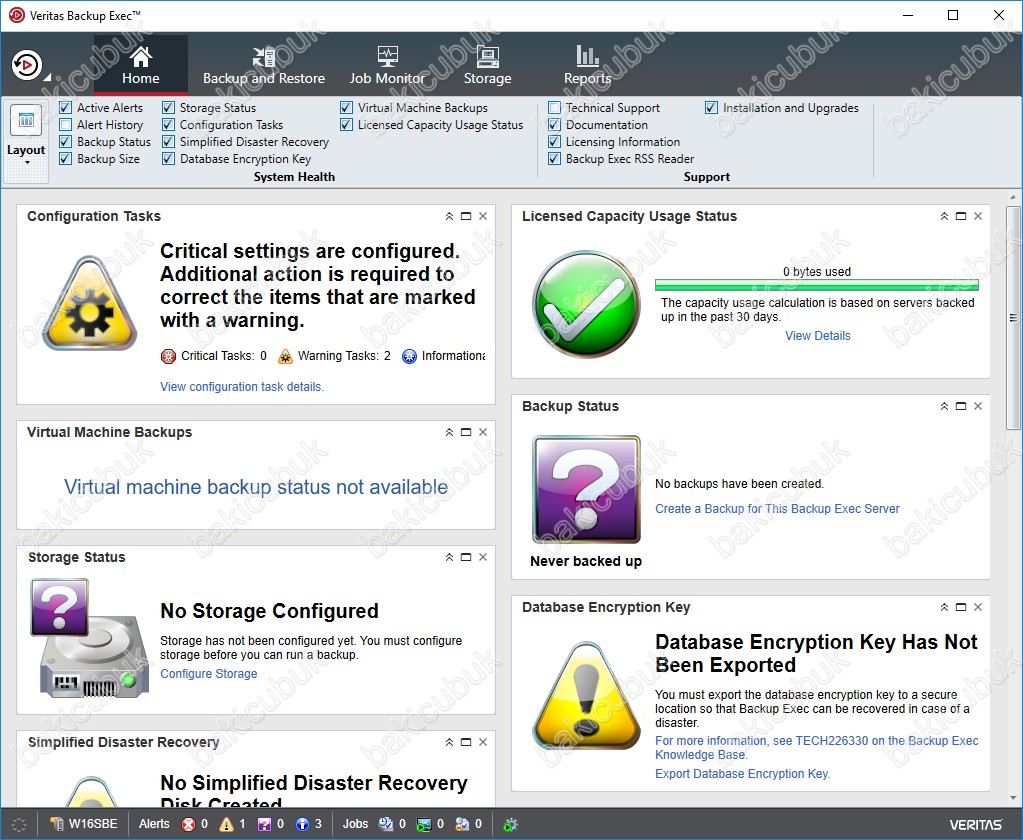Click the yellow Database Encryption Key warning icon
This screenshot has width=1023, height=840.
point(587,696)
